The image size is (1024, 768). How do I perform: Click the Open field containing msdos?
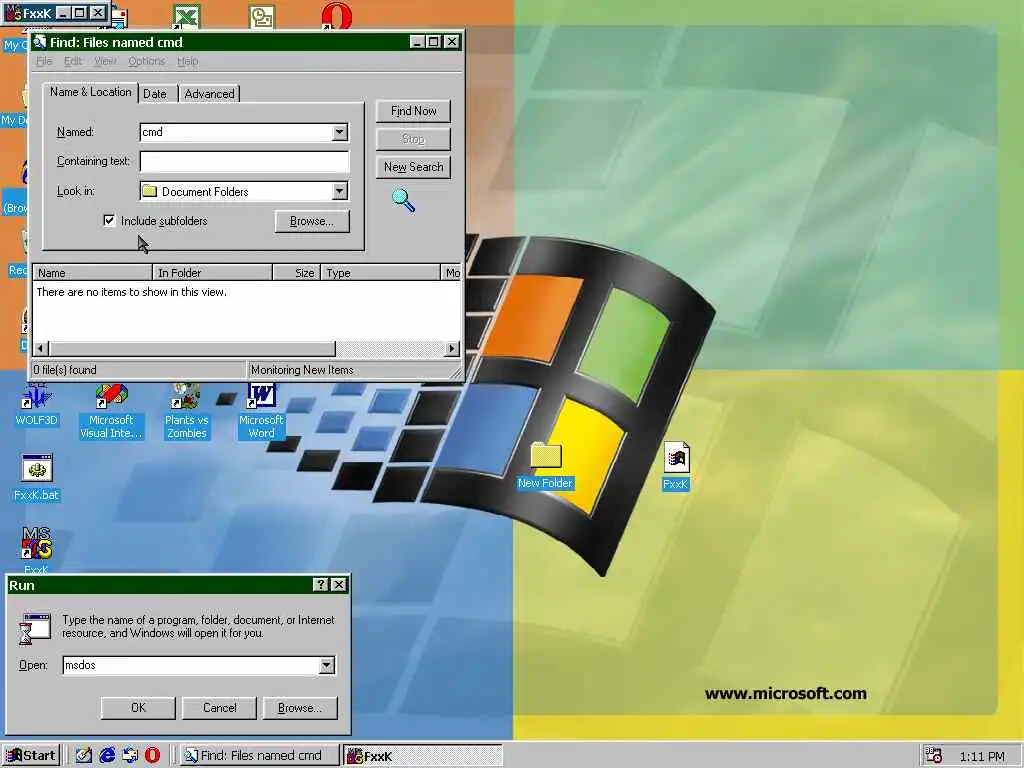[x=191, y=665]
